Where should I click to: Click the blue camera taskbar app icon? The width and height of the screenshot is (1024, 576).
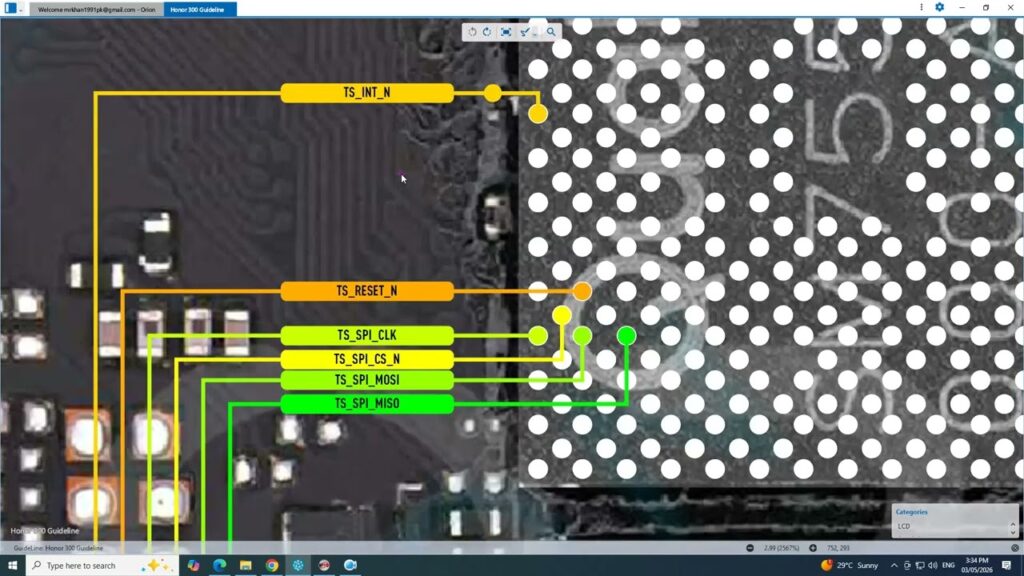(350, 566)
